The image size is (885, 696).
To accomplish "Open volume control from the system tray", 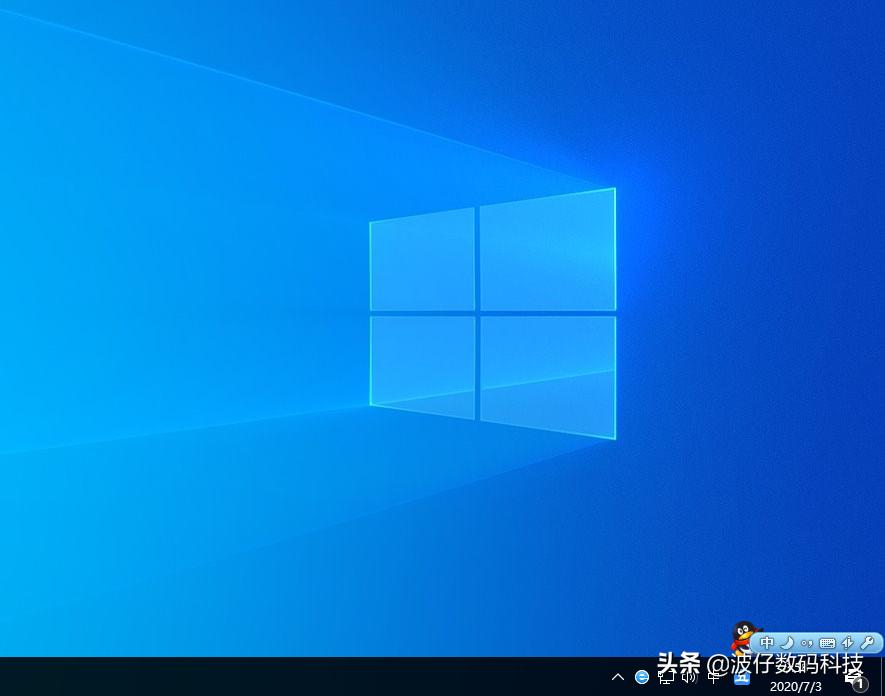I will tap(689, 679).
